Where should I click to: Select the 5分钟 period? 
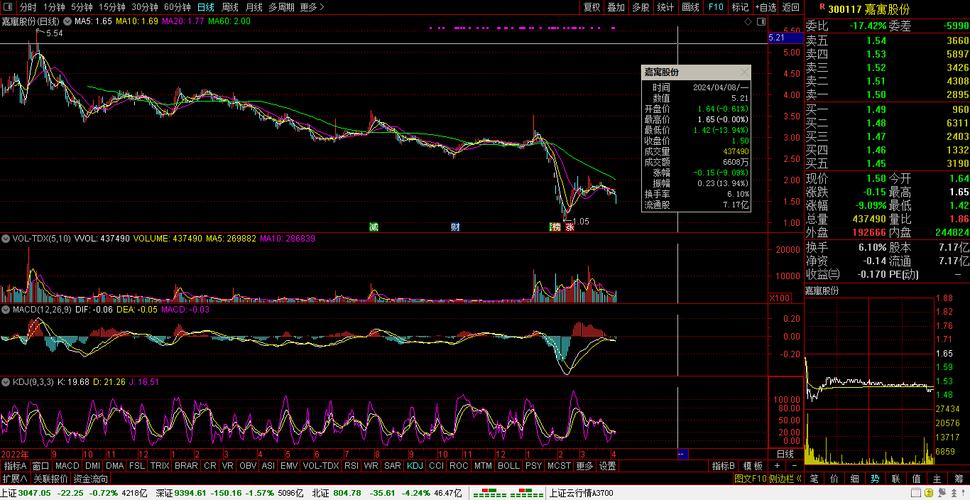pyautogui.click(x=82, y=7)
